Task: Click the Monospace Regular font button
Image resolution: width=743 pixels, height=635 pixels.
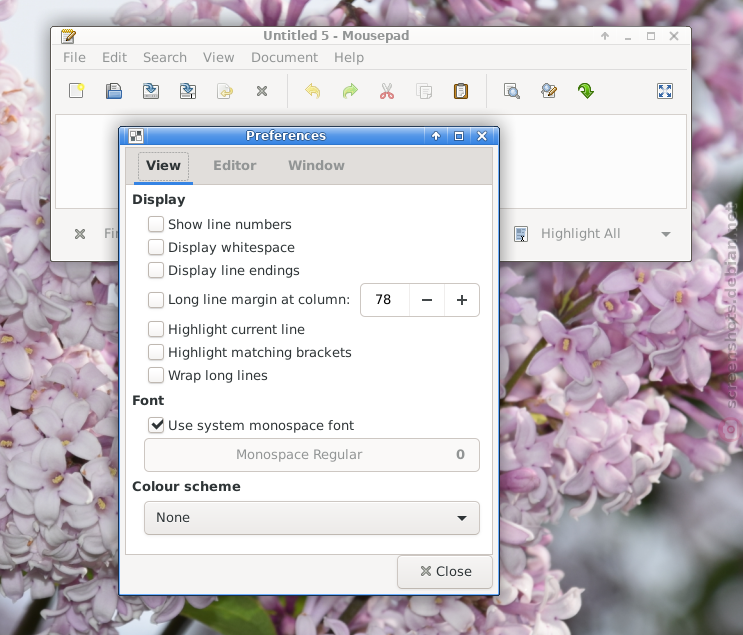Action: [x=312, y=454]
